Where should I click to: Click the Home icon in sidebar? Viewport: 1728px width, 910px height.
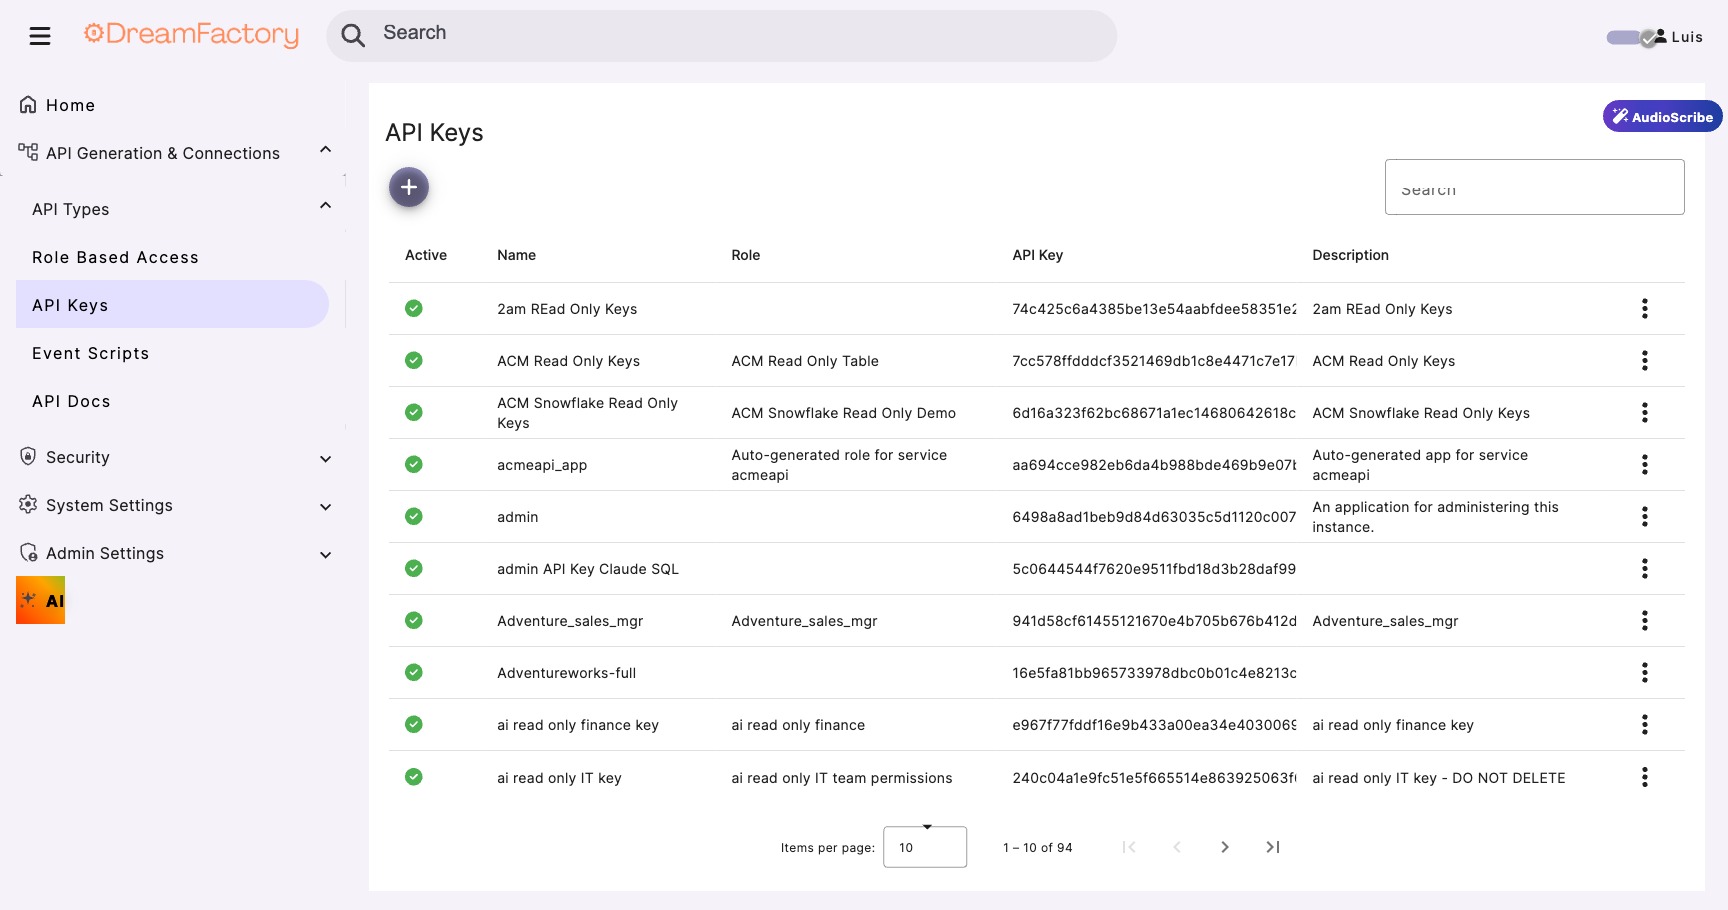(x=28, y=103)
